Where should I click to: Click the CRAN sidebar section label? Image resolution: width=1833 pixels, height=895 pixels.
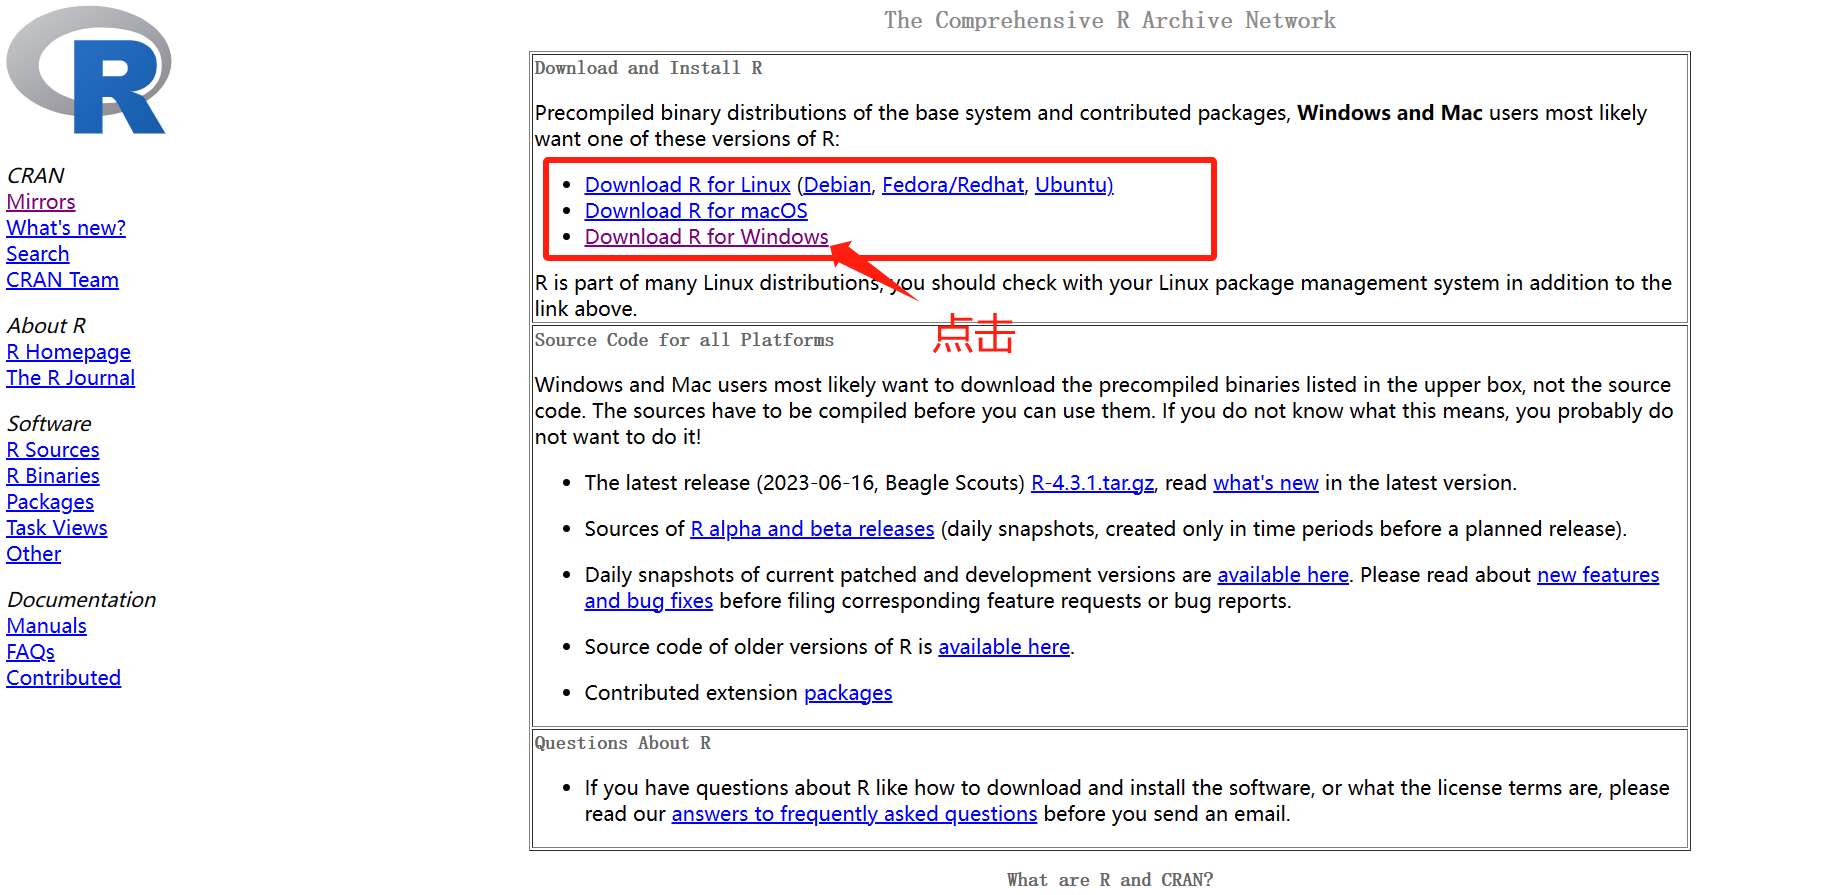[36, 176]
